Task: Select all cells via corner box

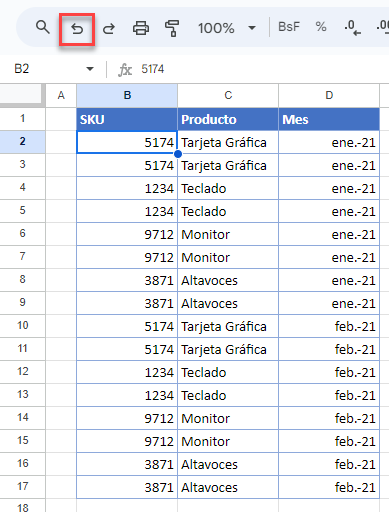Action: point(22,95)
